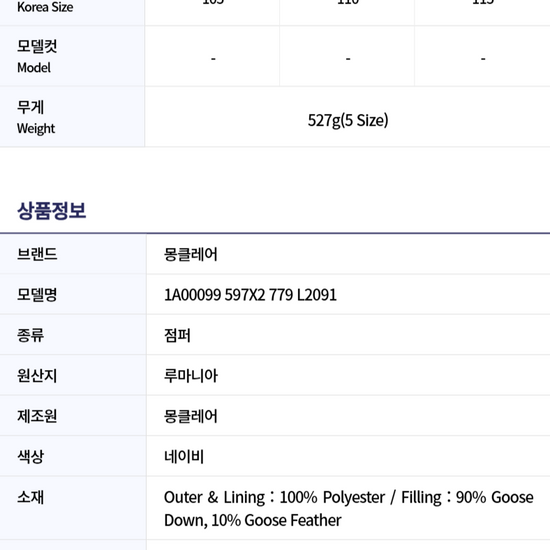Click the 527g(5 Size) weight value
Screen dimensions: 550x550
point(348,120)
